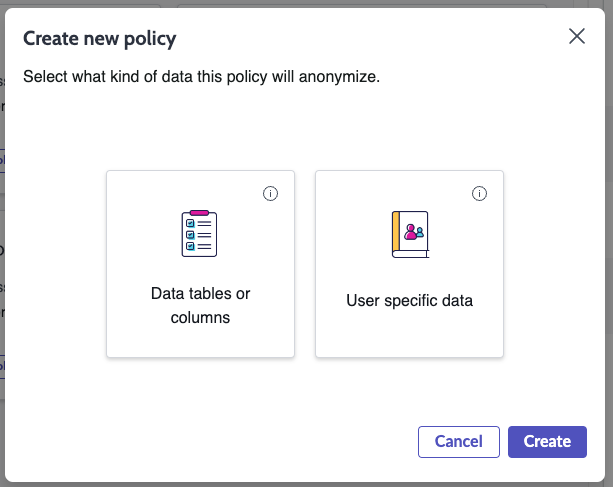Click lower partially hidden link behind dialog

(x=2, y=367)
